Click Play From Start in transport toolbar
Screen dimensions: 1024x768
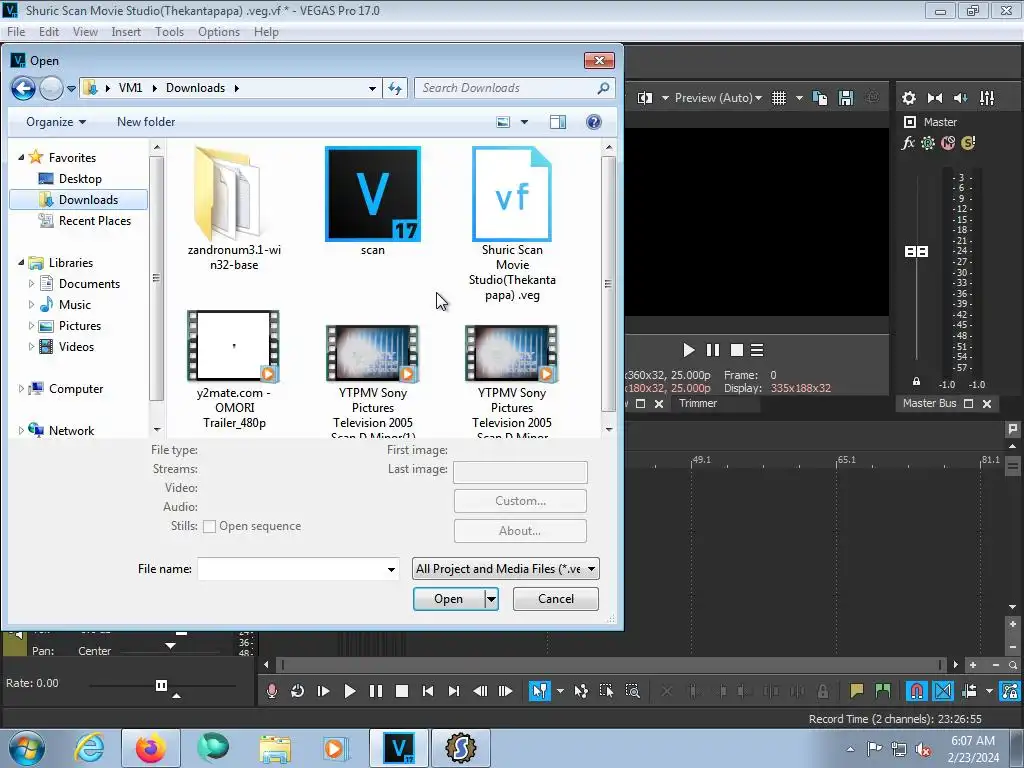(x=323, y=691)
